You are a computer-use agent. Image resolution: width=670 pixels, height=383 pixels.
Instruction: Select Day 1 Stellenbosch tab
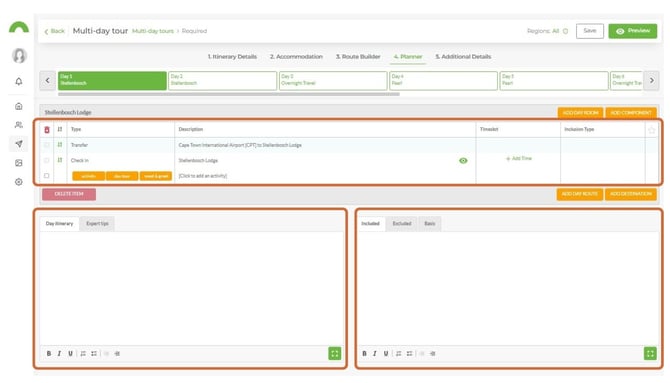112,80
